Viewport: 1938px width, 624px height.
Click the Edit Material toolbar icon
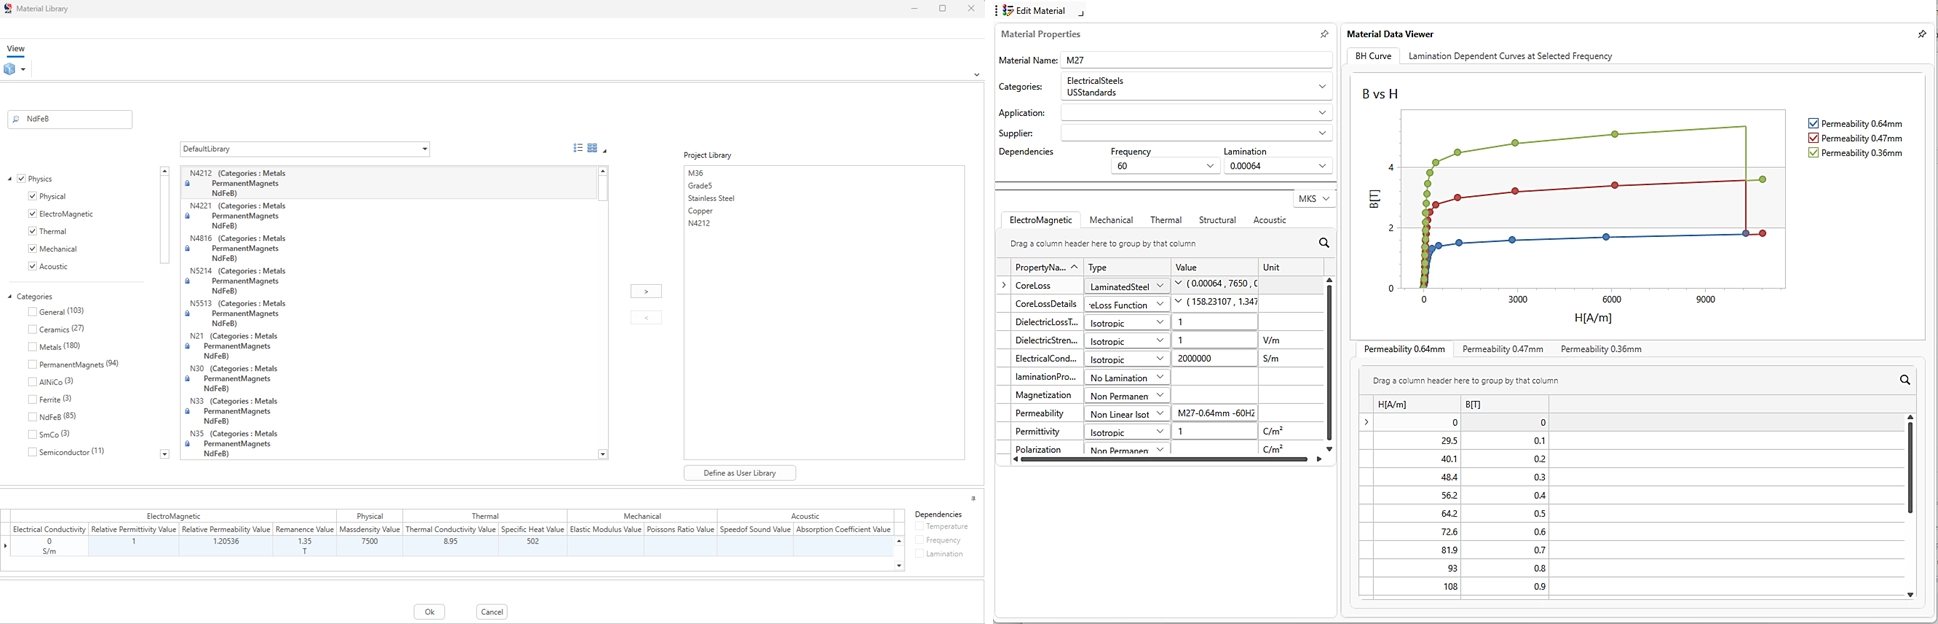click(x=1008, y=10)
